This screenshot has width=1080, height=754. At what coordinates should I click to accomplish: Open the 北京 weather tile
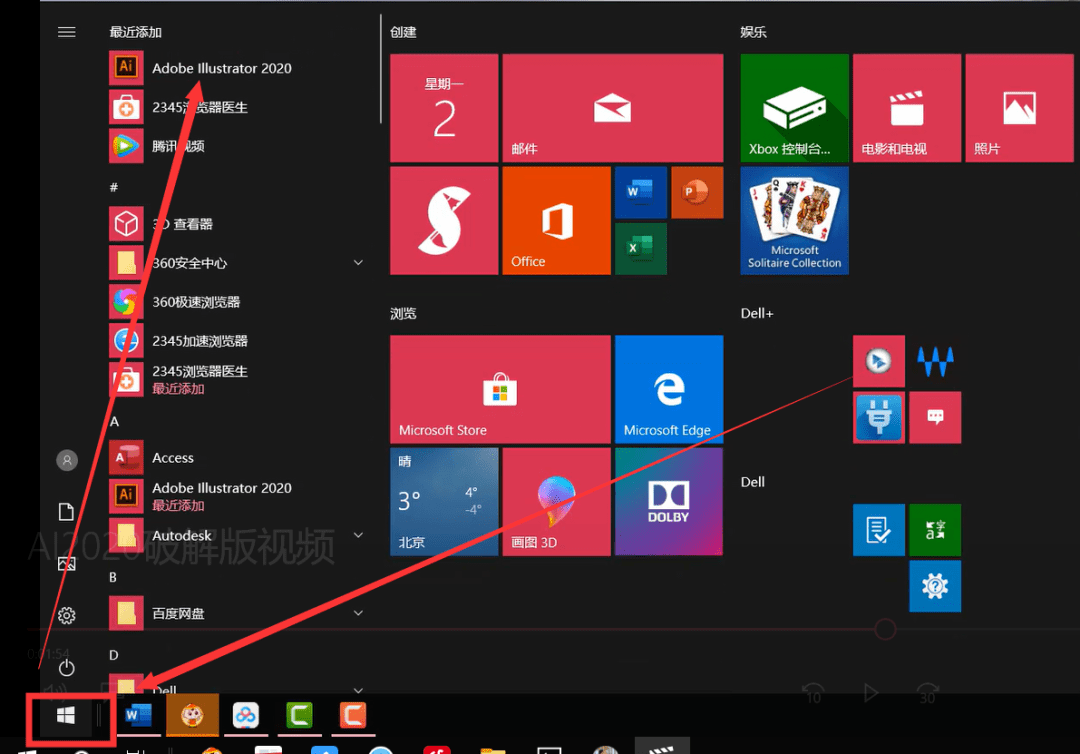tap(444, 501)
